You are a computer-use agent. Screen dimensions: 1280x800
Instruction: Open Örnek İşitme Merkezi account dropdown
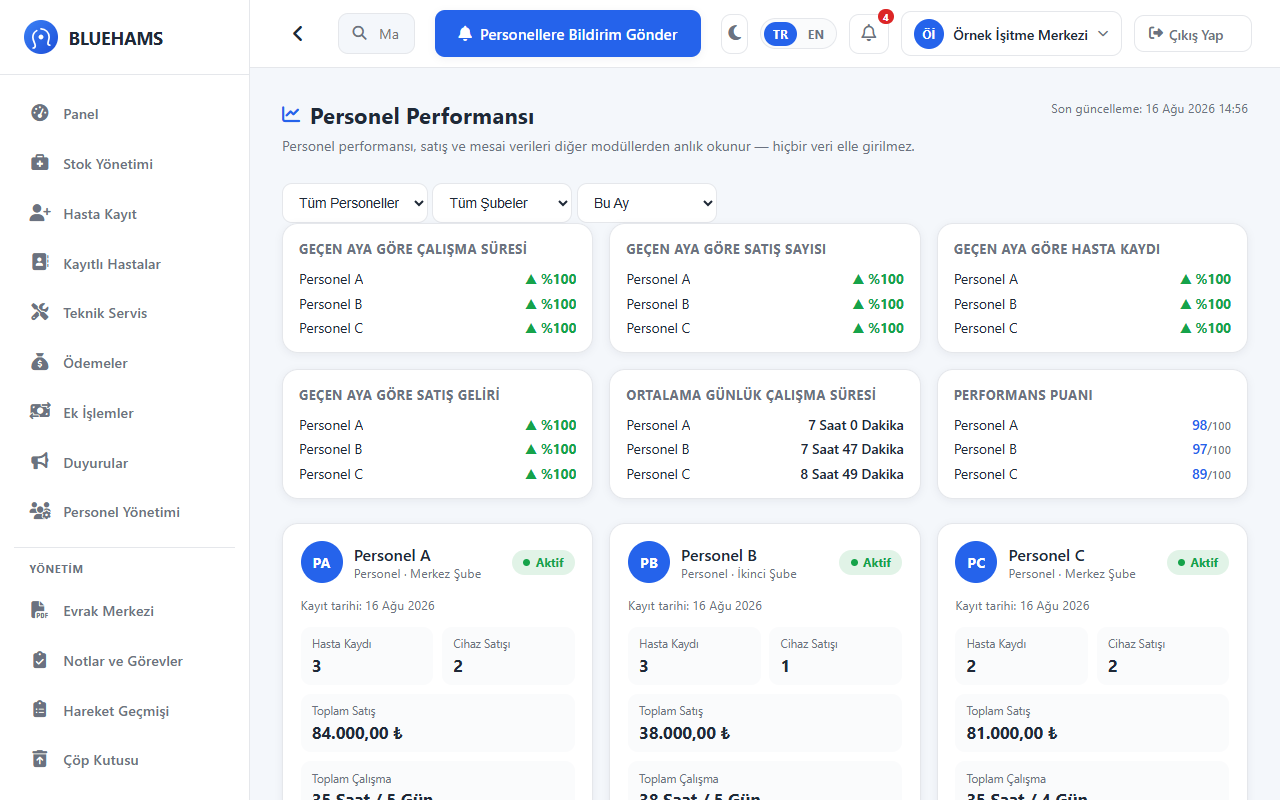[1011, 34]
